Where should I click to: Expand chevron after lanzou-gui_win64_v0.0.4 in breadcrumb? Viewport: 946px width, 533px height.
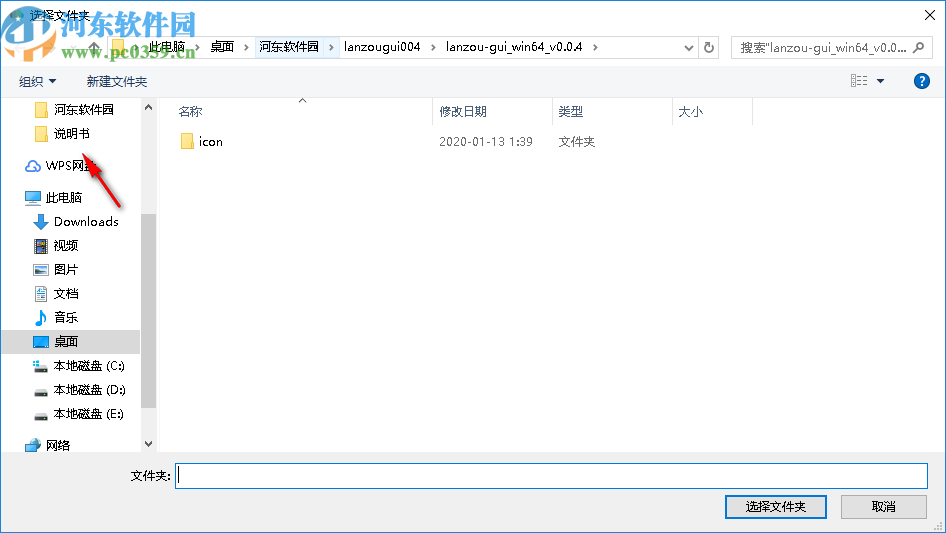(x=595, y=47)
